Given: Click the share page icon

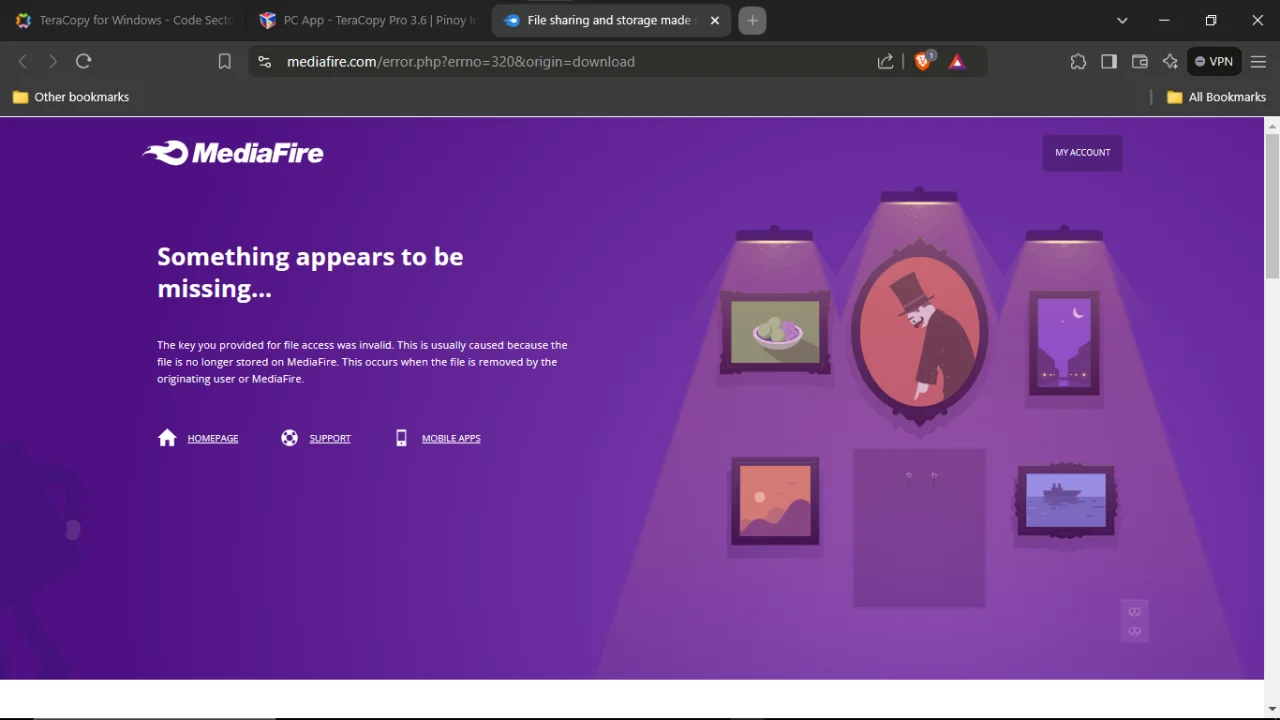Looking at the screenshot, I should coord(886,61).
